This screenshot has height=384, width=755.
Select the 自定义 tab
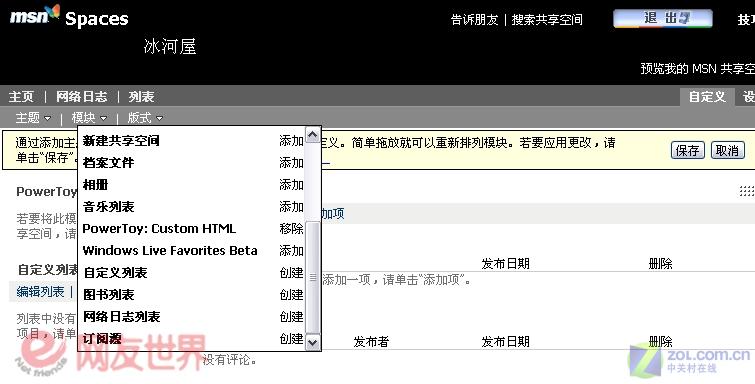point(707,97)
